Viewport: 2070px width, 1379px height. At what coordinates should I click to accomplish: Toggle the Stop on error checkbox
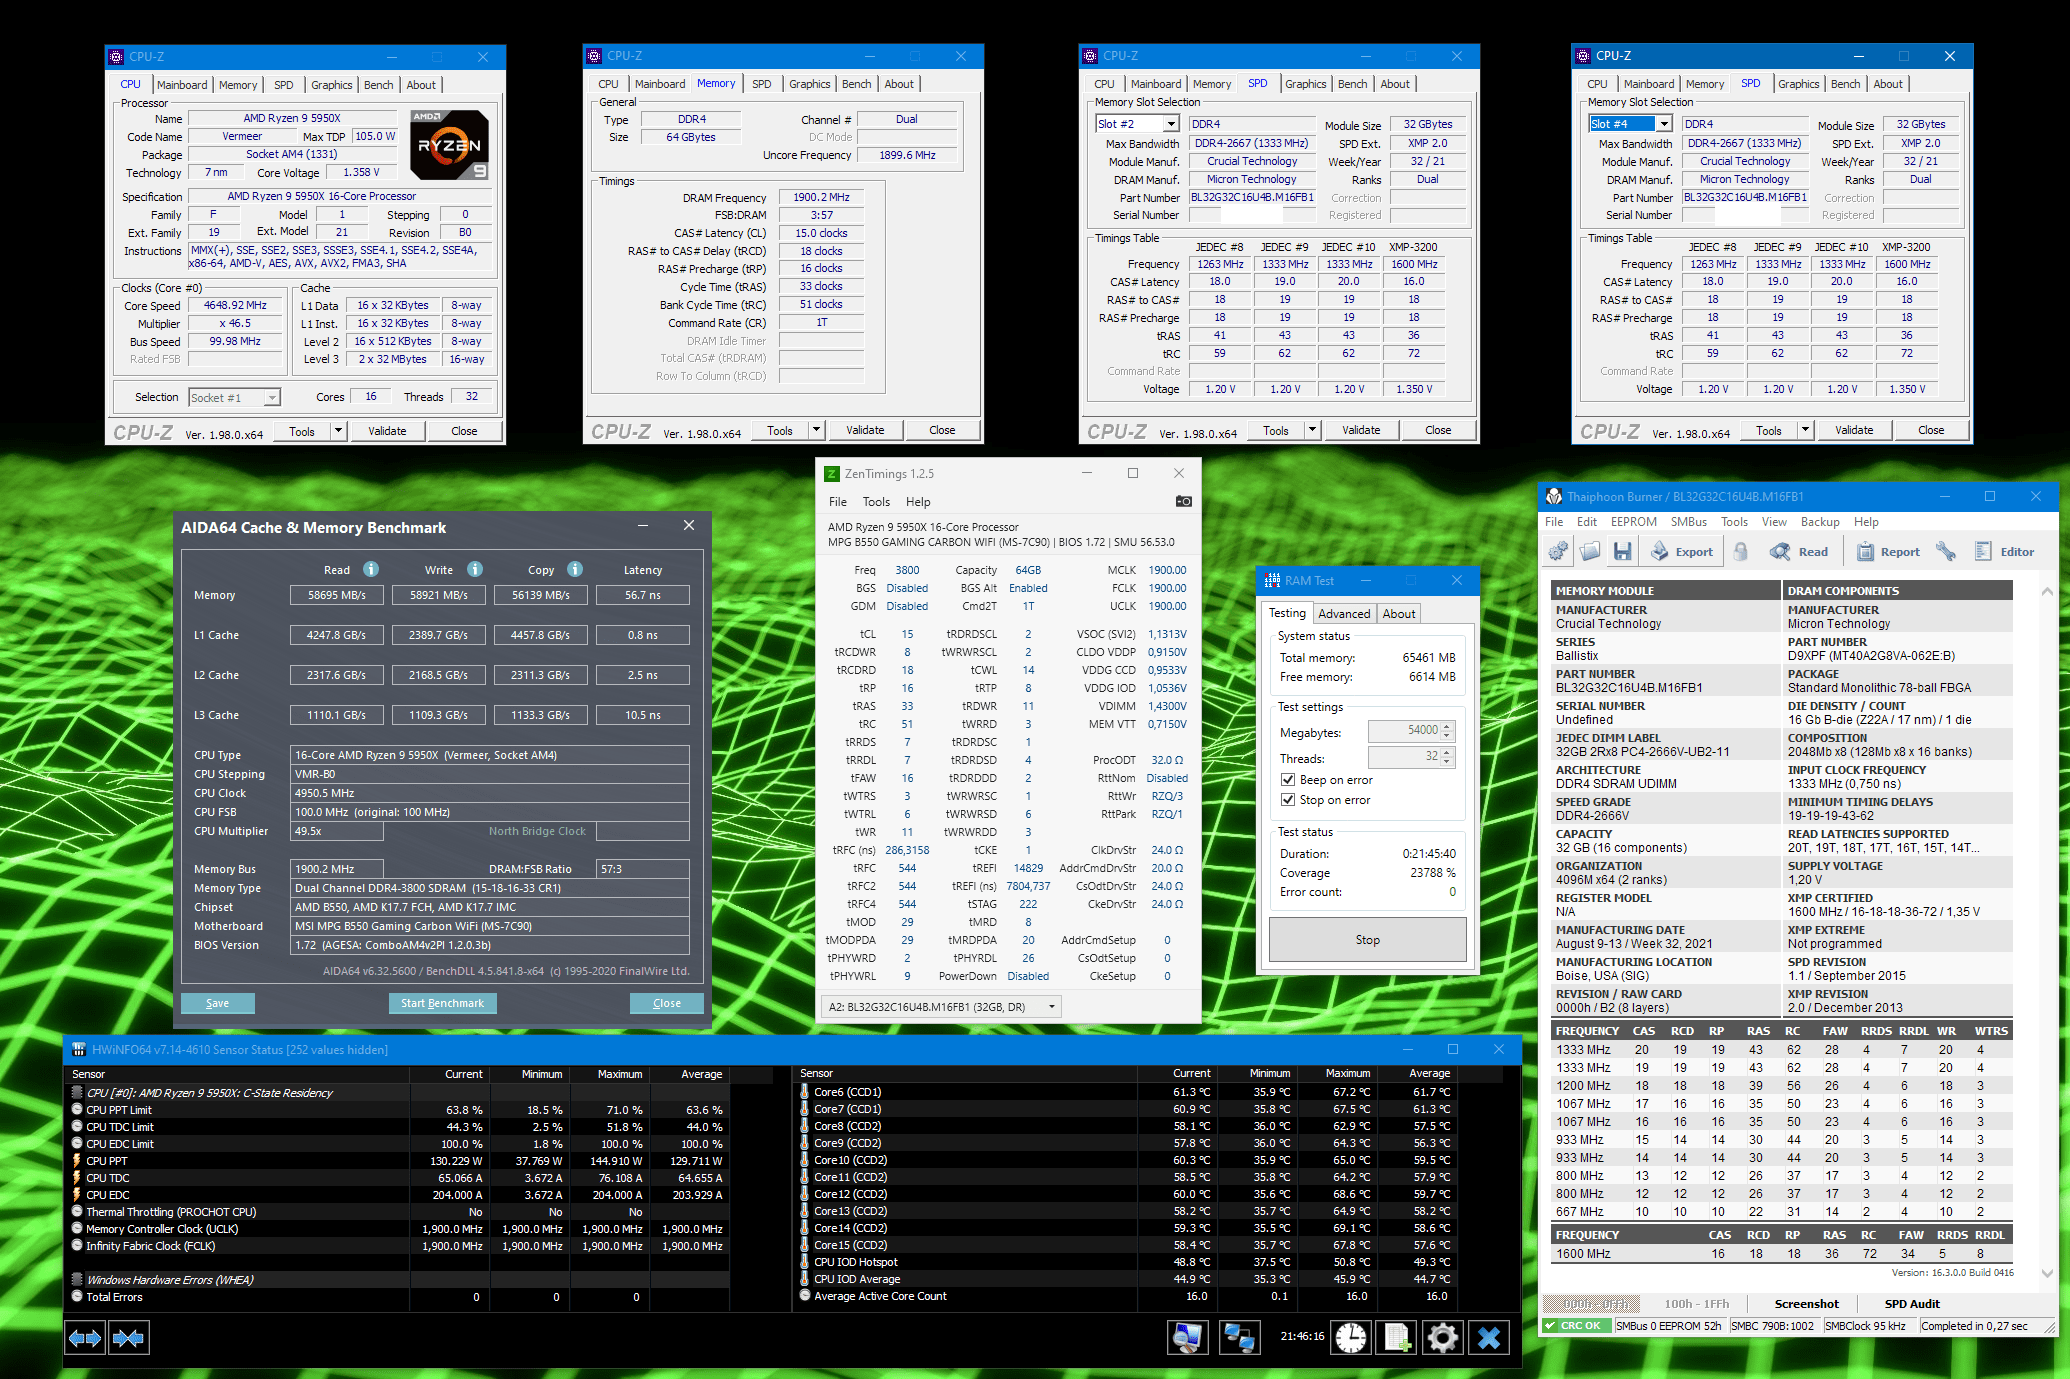1288,800
